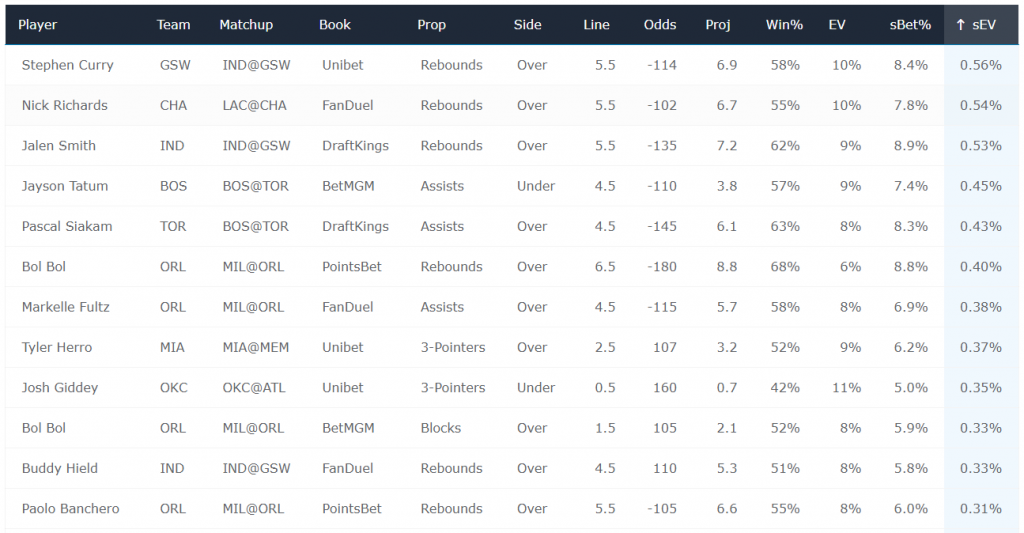This screenshot has height=533, width=1024.
Task: Sort by the Book column header
Action: click(x=334, y=25)
